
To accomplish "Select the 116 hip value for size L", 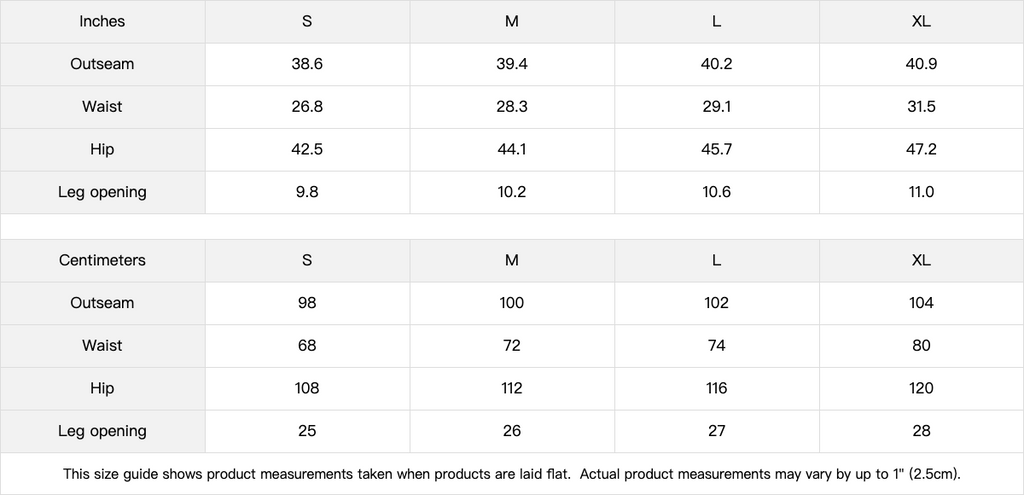I will [717, 388].
